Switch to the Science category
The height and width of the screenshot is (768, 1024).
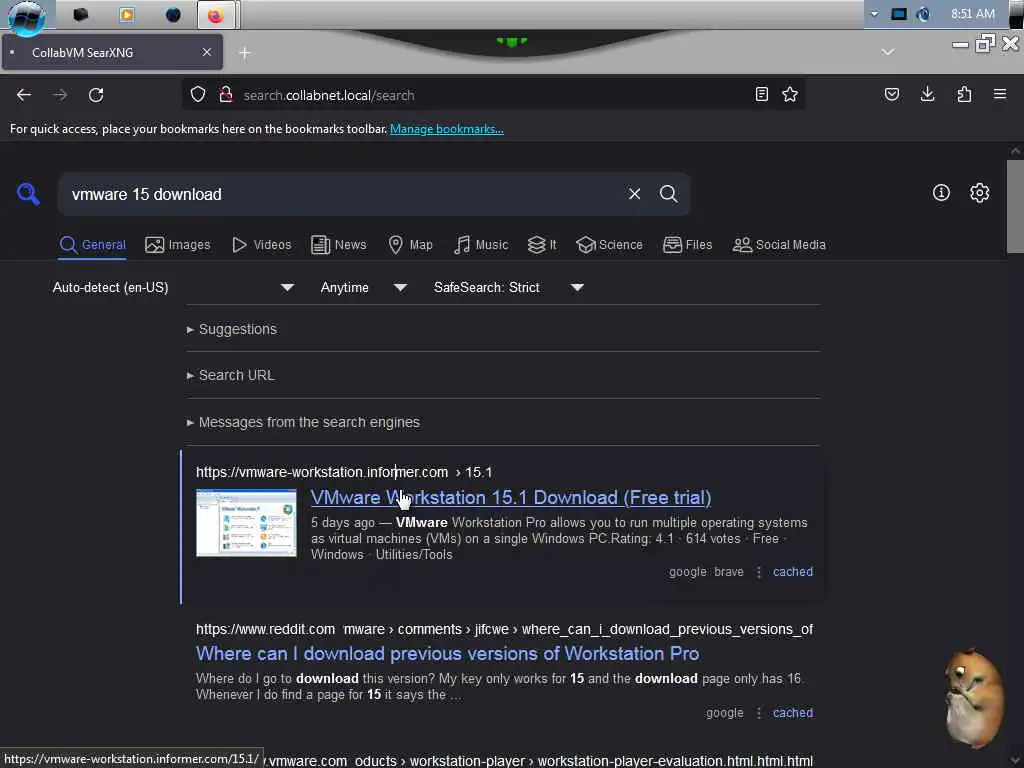click(609, 245)
